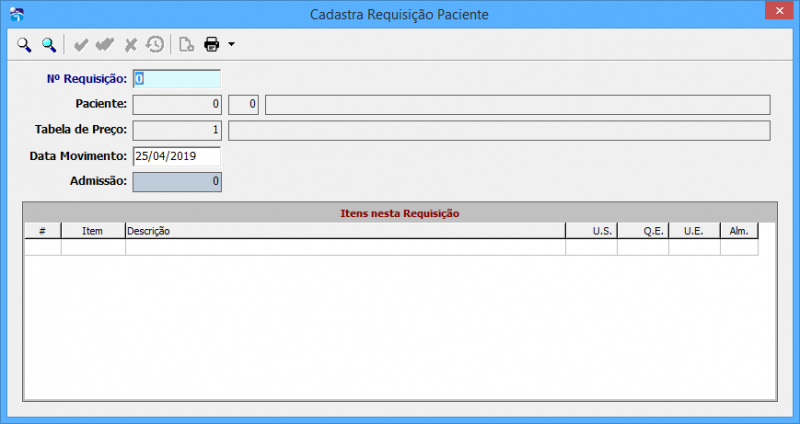This screenshot has width=800, height=424.
Task: Click the X cancel icon in toolbar
Action: point(131,45)
